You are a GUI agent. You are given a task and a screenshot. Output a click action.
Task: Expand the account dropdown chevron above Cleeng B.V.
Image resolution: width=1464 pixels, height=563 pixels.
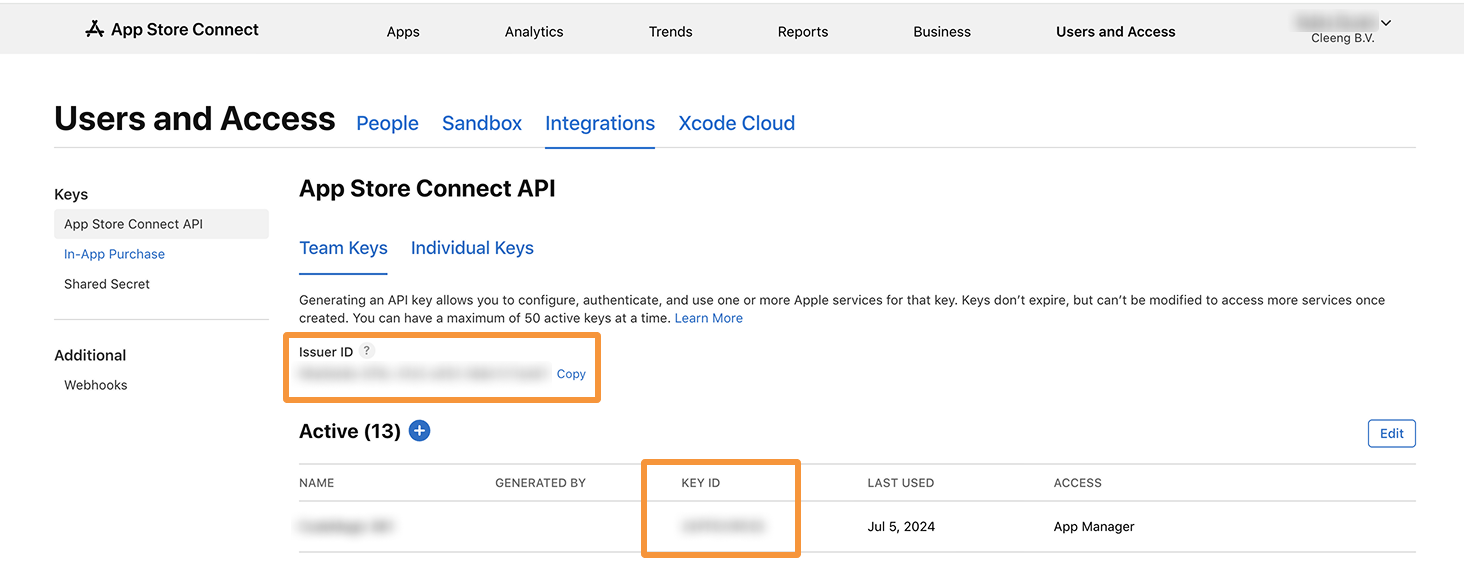(x=1386, y=22)
